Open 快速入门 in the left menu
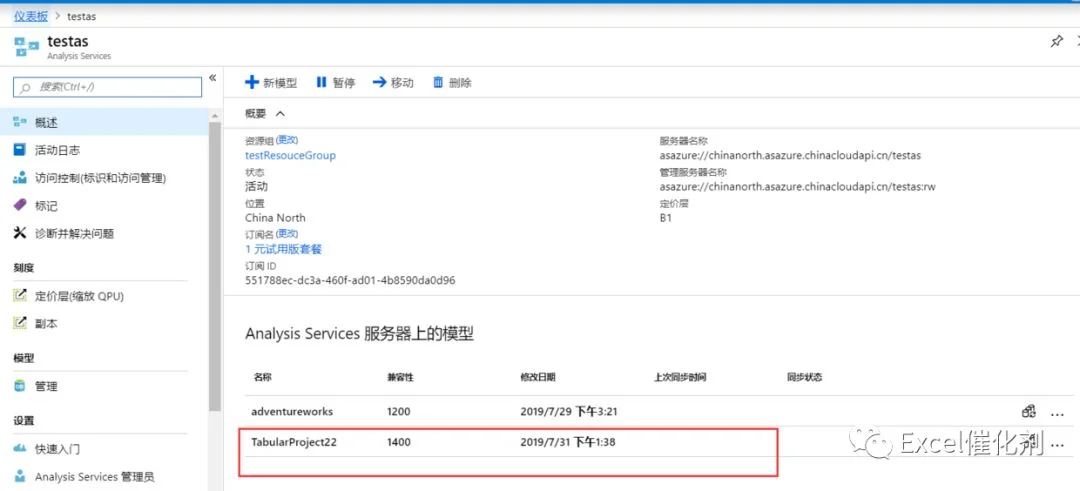Viewport: 1080px width, 491px height. pos(57,449)
